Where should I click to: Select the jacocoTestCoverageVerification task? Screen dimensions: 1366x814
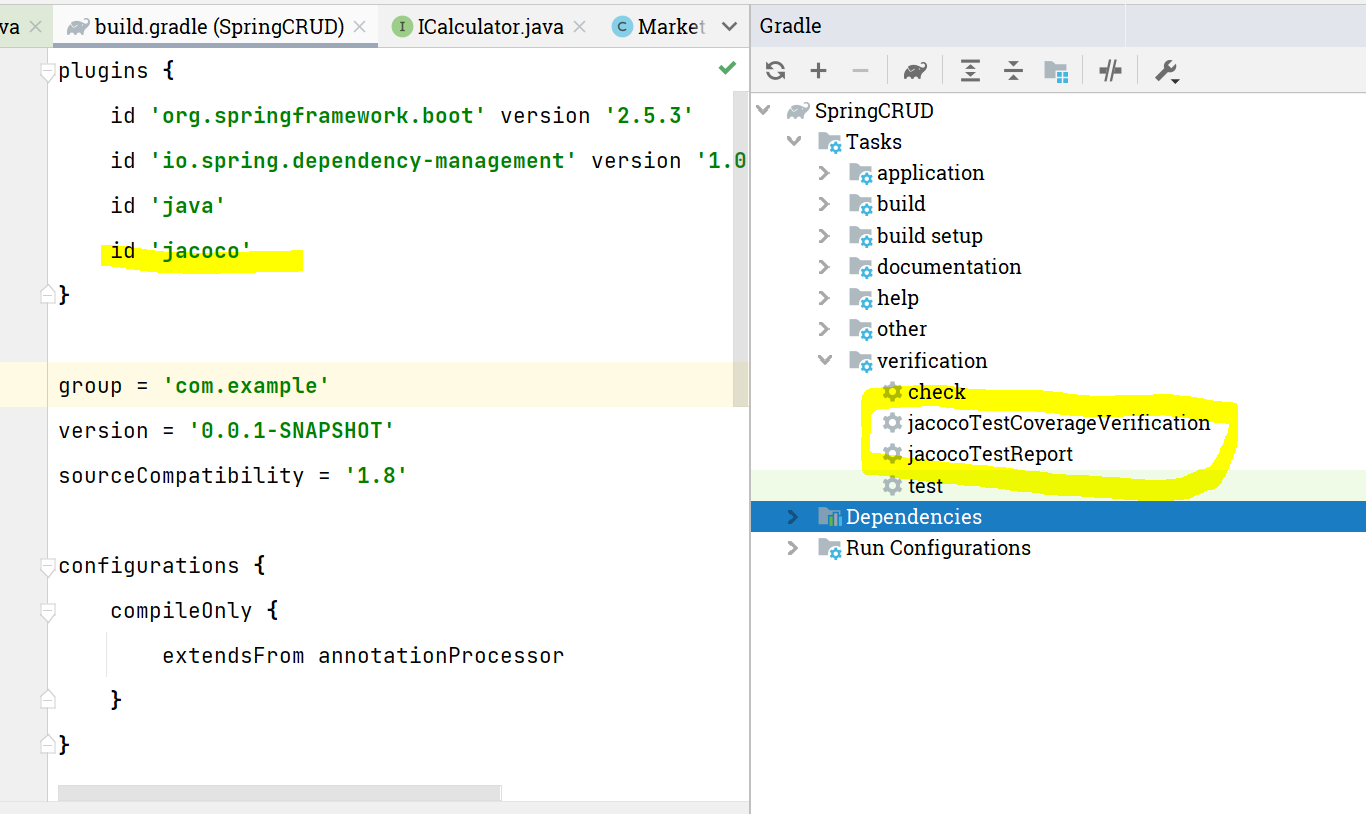[1059, 423]
